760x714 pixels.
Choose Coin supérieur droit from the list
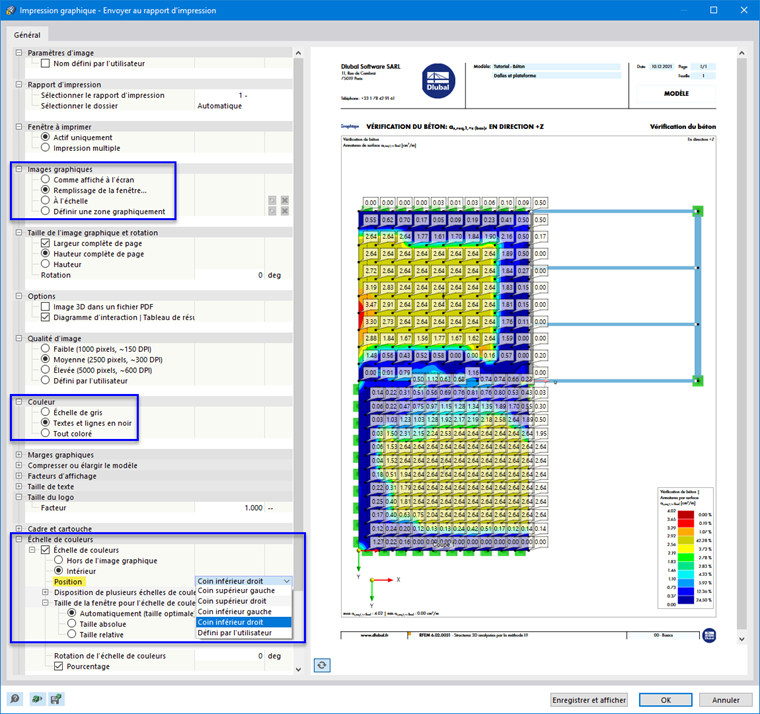[244, 601]
